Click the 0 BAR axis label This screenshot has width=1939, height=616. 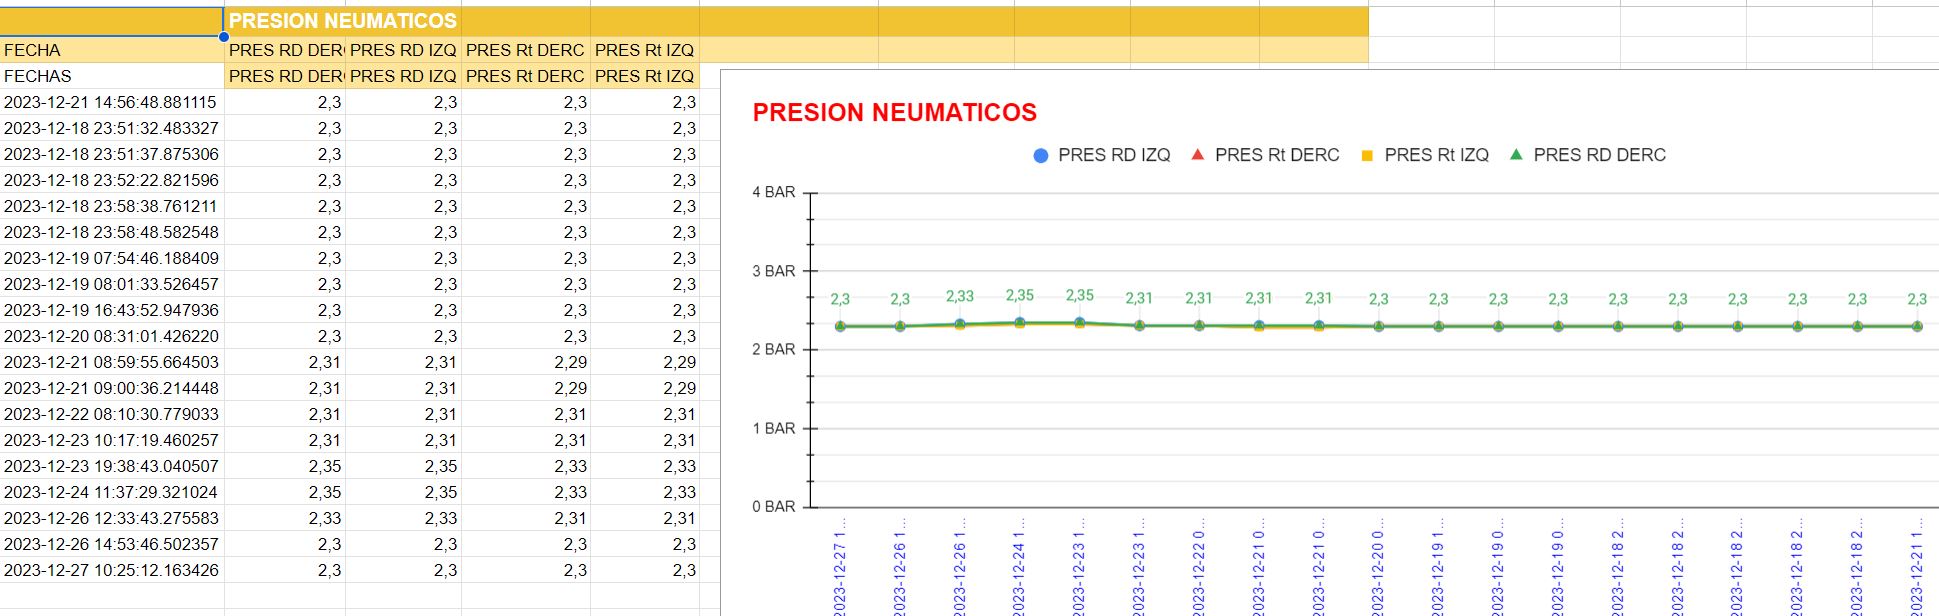pos(774,507)
